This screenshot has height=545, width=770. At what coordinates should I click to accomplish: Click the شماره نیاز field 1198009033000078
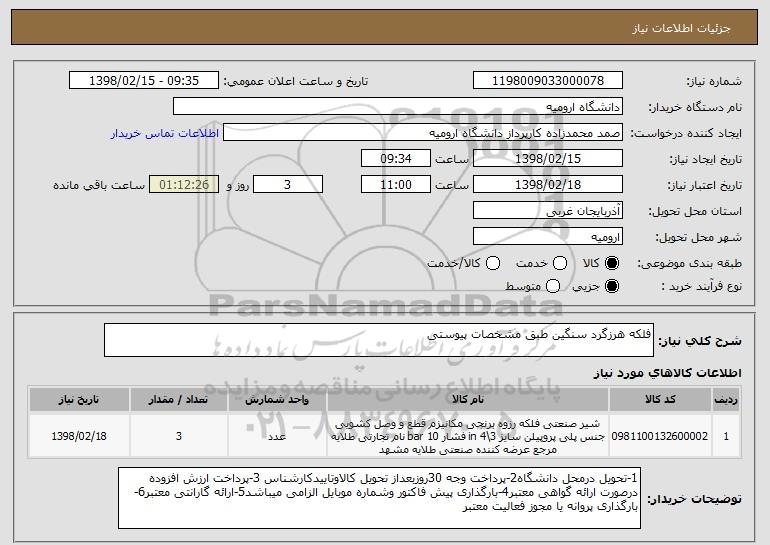548,81
